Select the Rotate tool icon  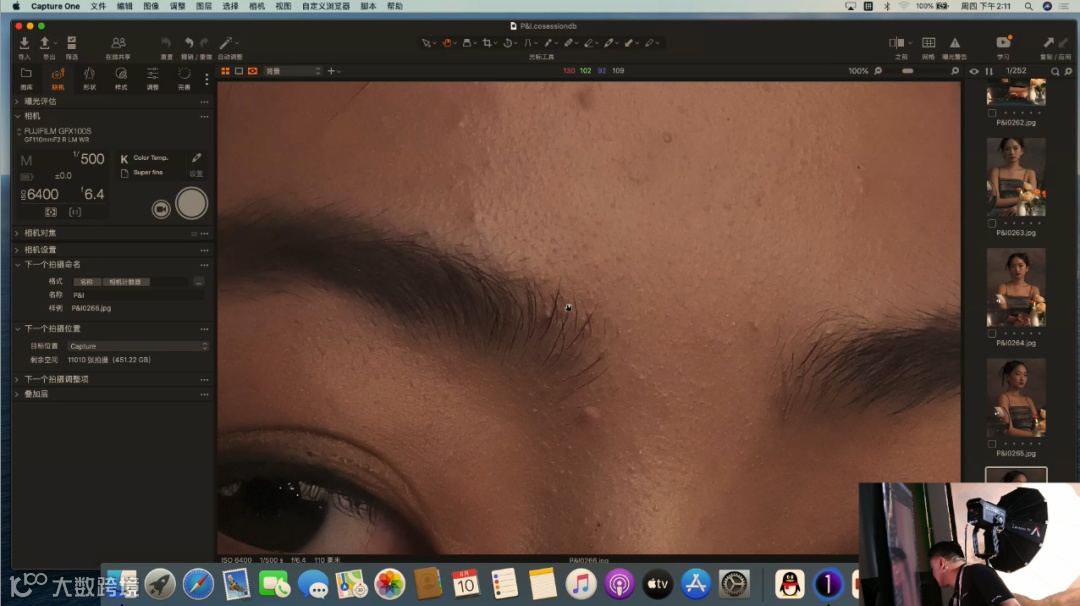(x=508, y=43)
